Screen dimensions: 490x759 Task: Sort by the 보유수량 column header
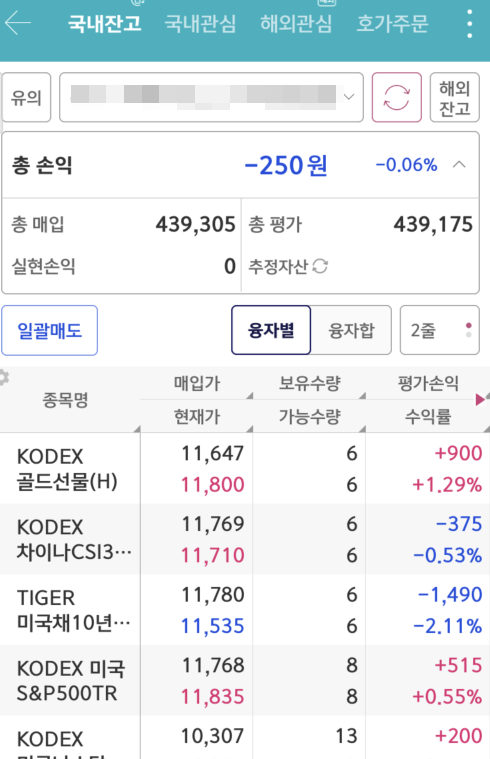[x=309, y=383]
